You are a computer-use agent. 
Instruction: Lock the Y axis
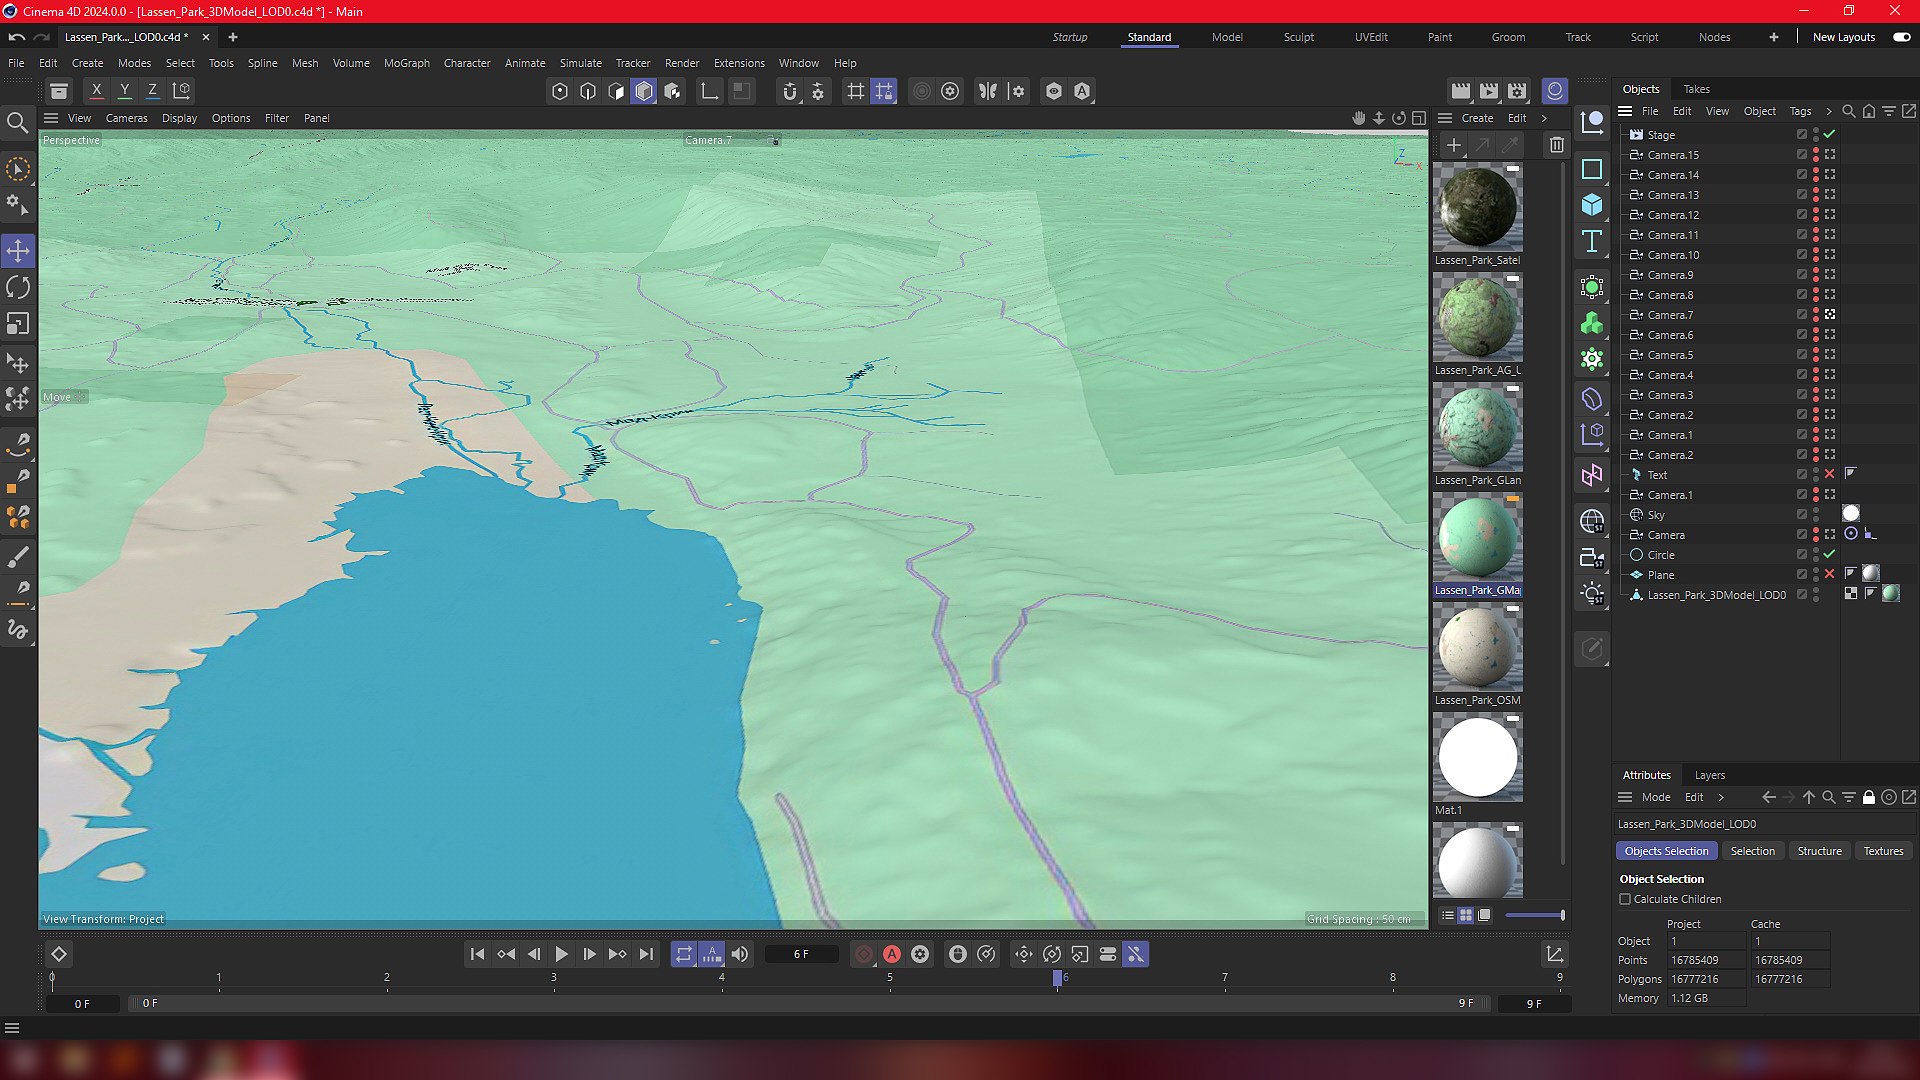(125, 91)
